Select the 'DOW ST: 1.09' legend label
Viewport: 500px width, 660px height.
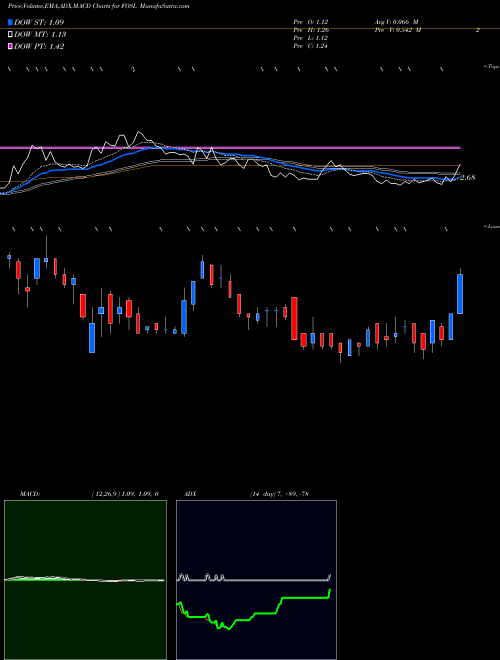(39, 22)
